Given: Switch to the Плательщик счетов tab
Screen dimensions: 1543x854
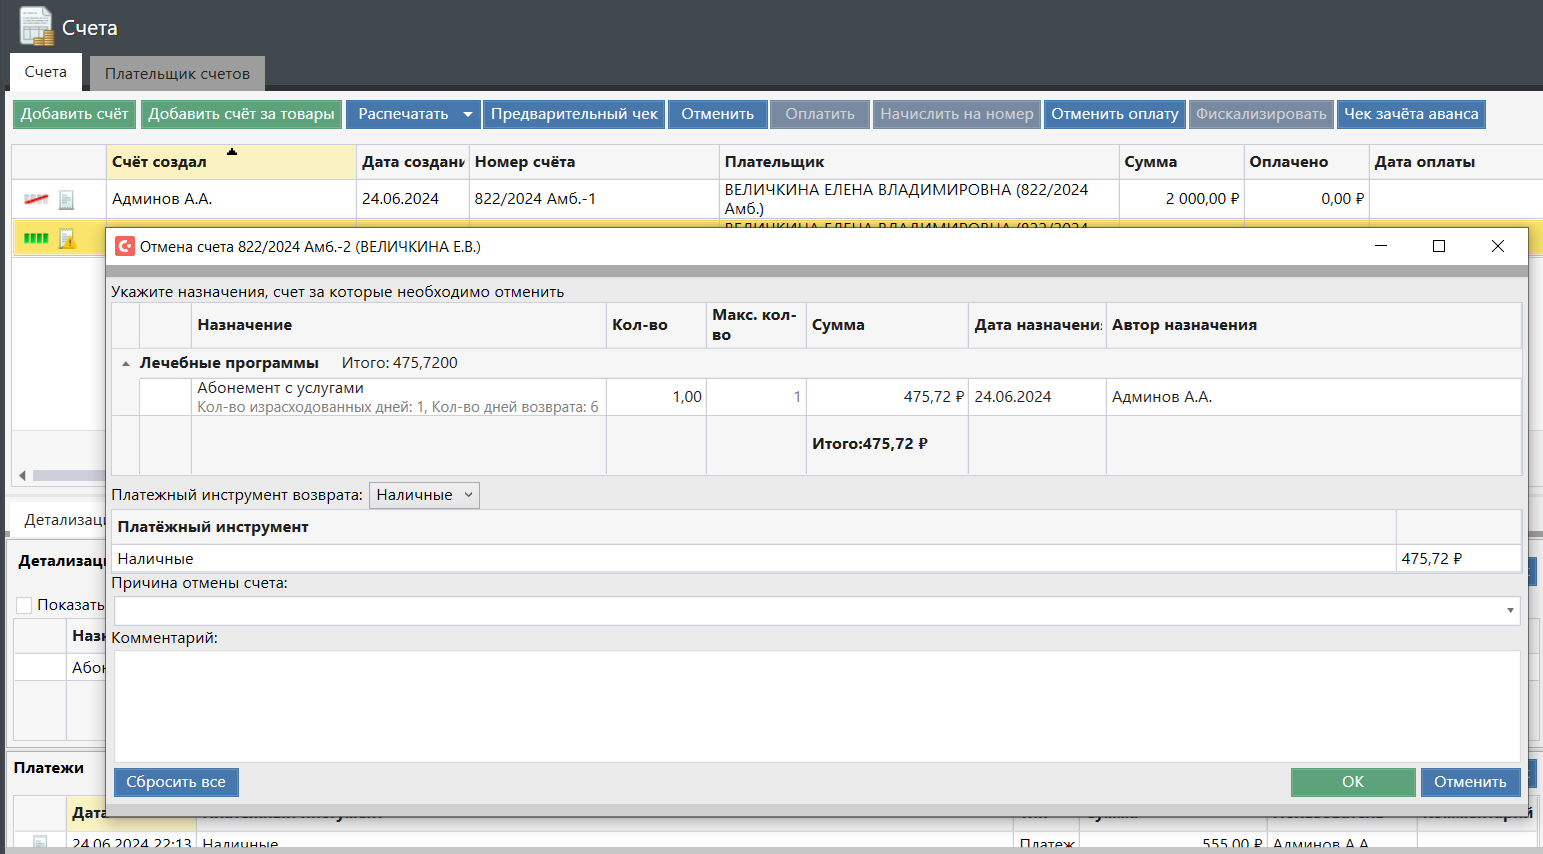Looking at the screenshot, I should click(177, 74).
